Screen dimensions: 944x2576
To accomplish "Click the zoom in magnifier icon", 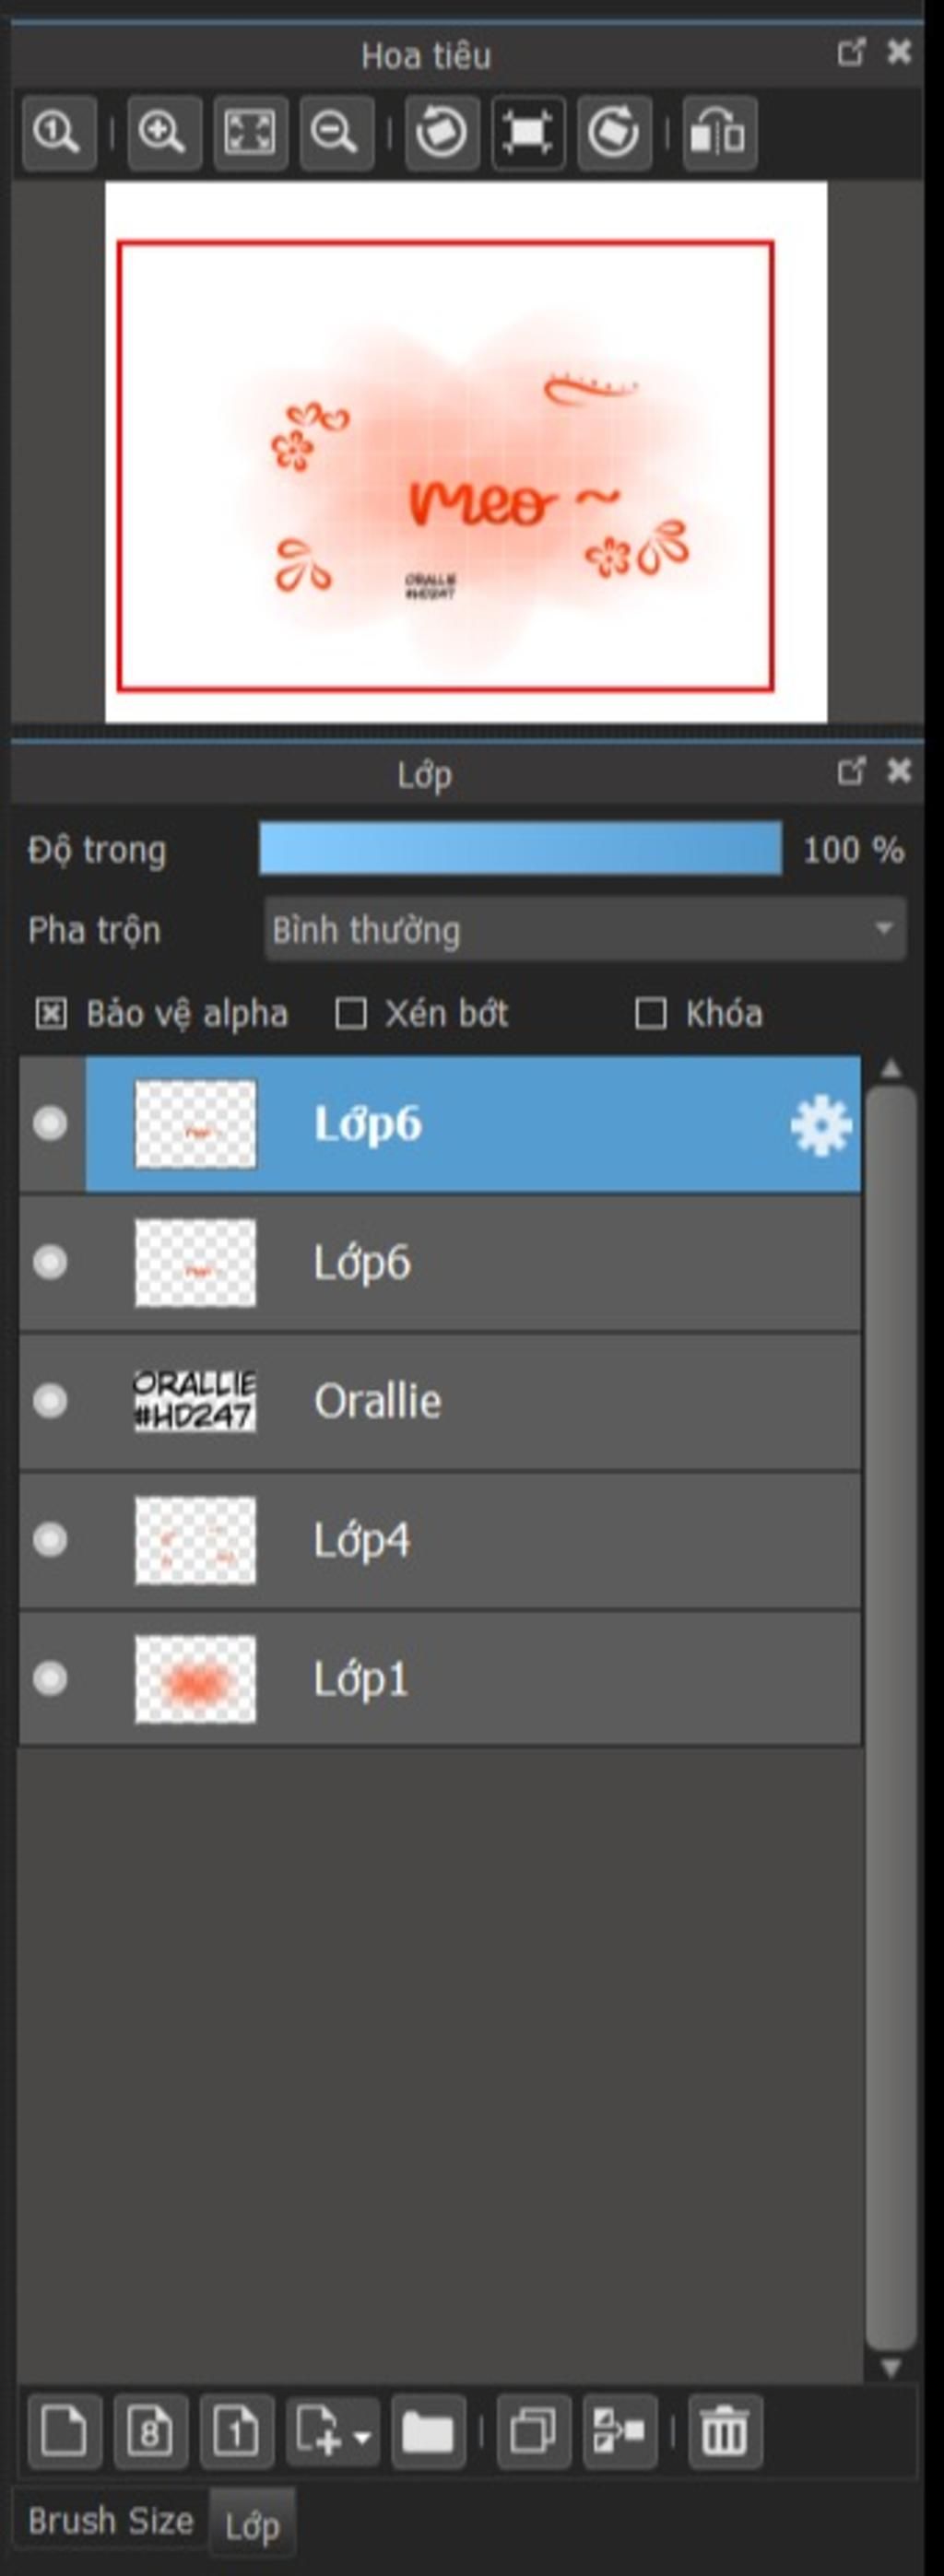I will point(163,132).
